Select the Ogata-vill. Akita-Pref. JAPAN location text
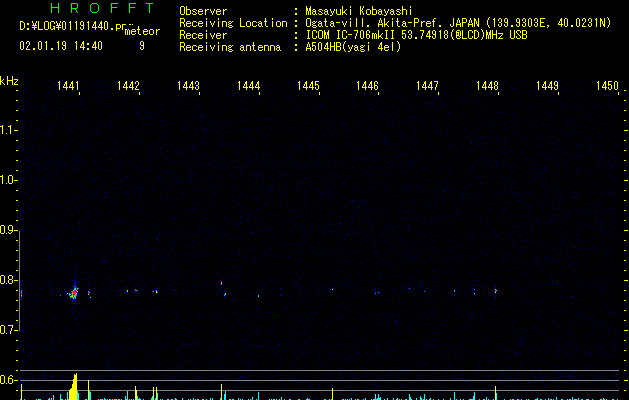 click(458, 23)
